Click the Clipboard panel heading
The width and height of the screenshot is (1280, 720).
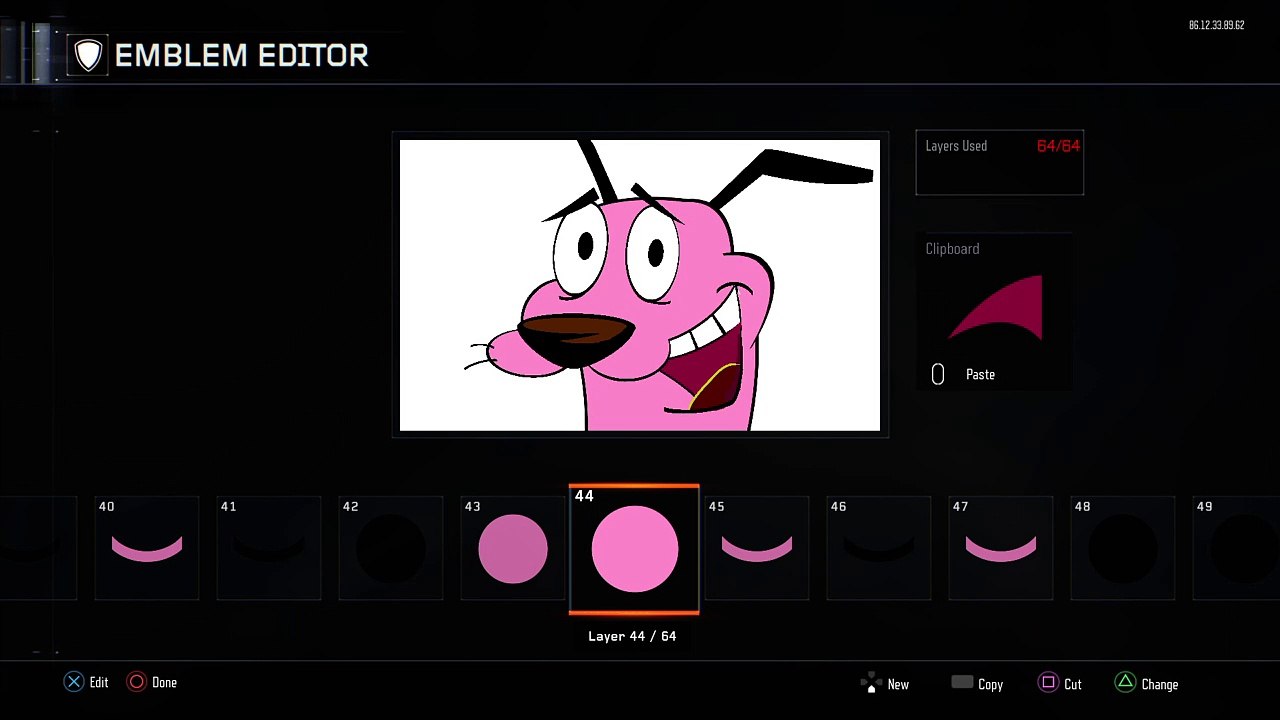[x=952, y=249]
